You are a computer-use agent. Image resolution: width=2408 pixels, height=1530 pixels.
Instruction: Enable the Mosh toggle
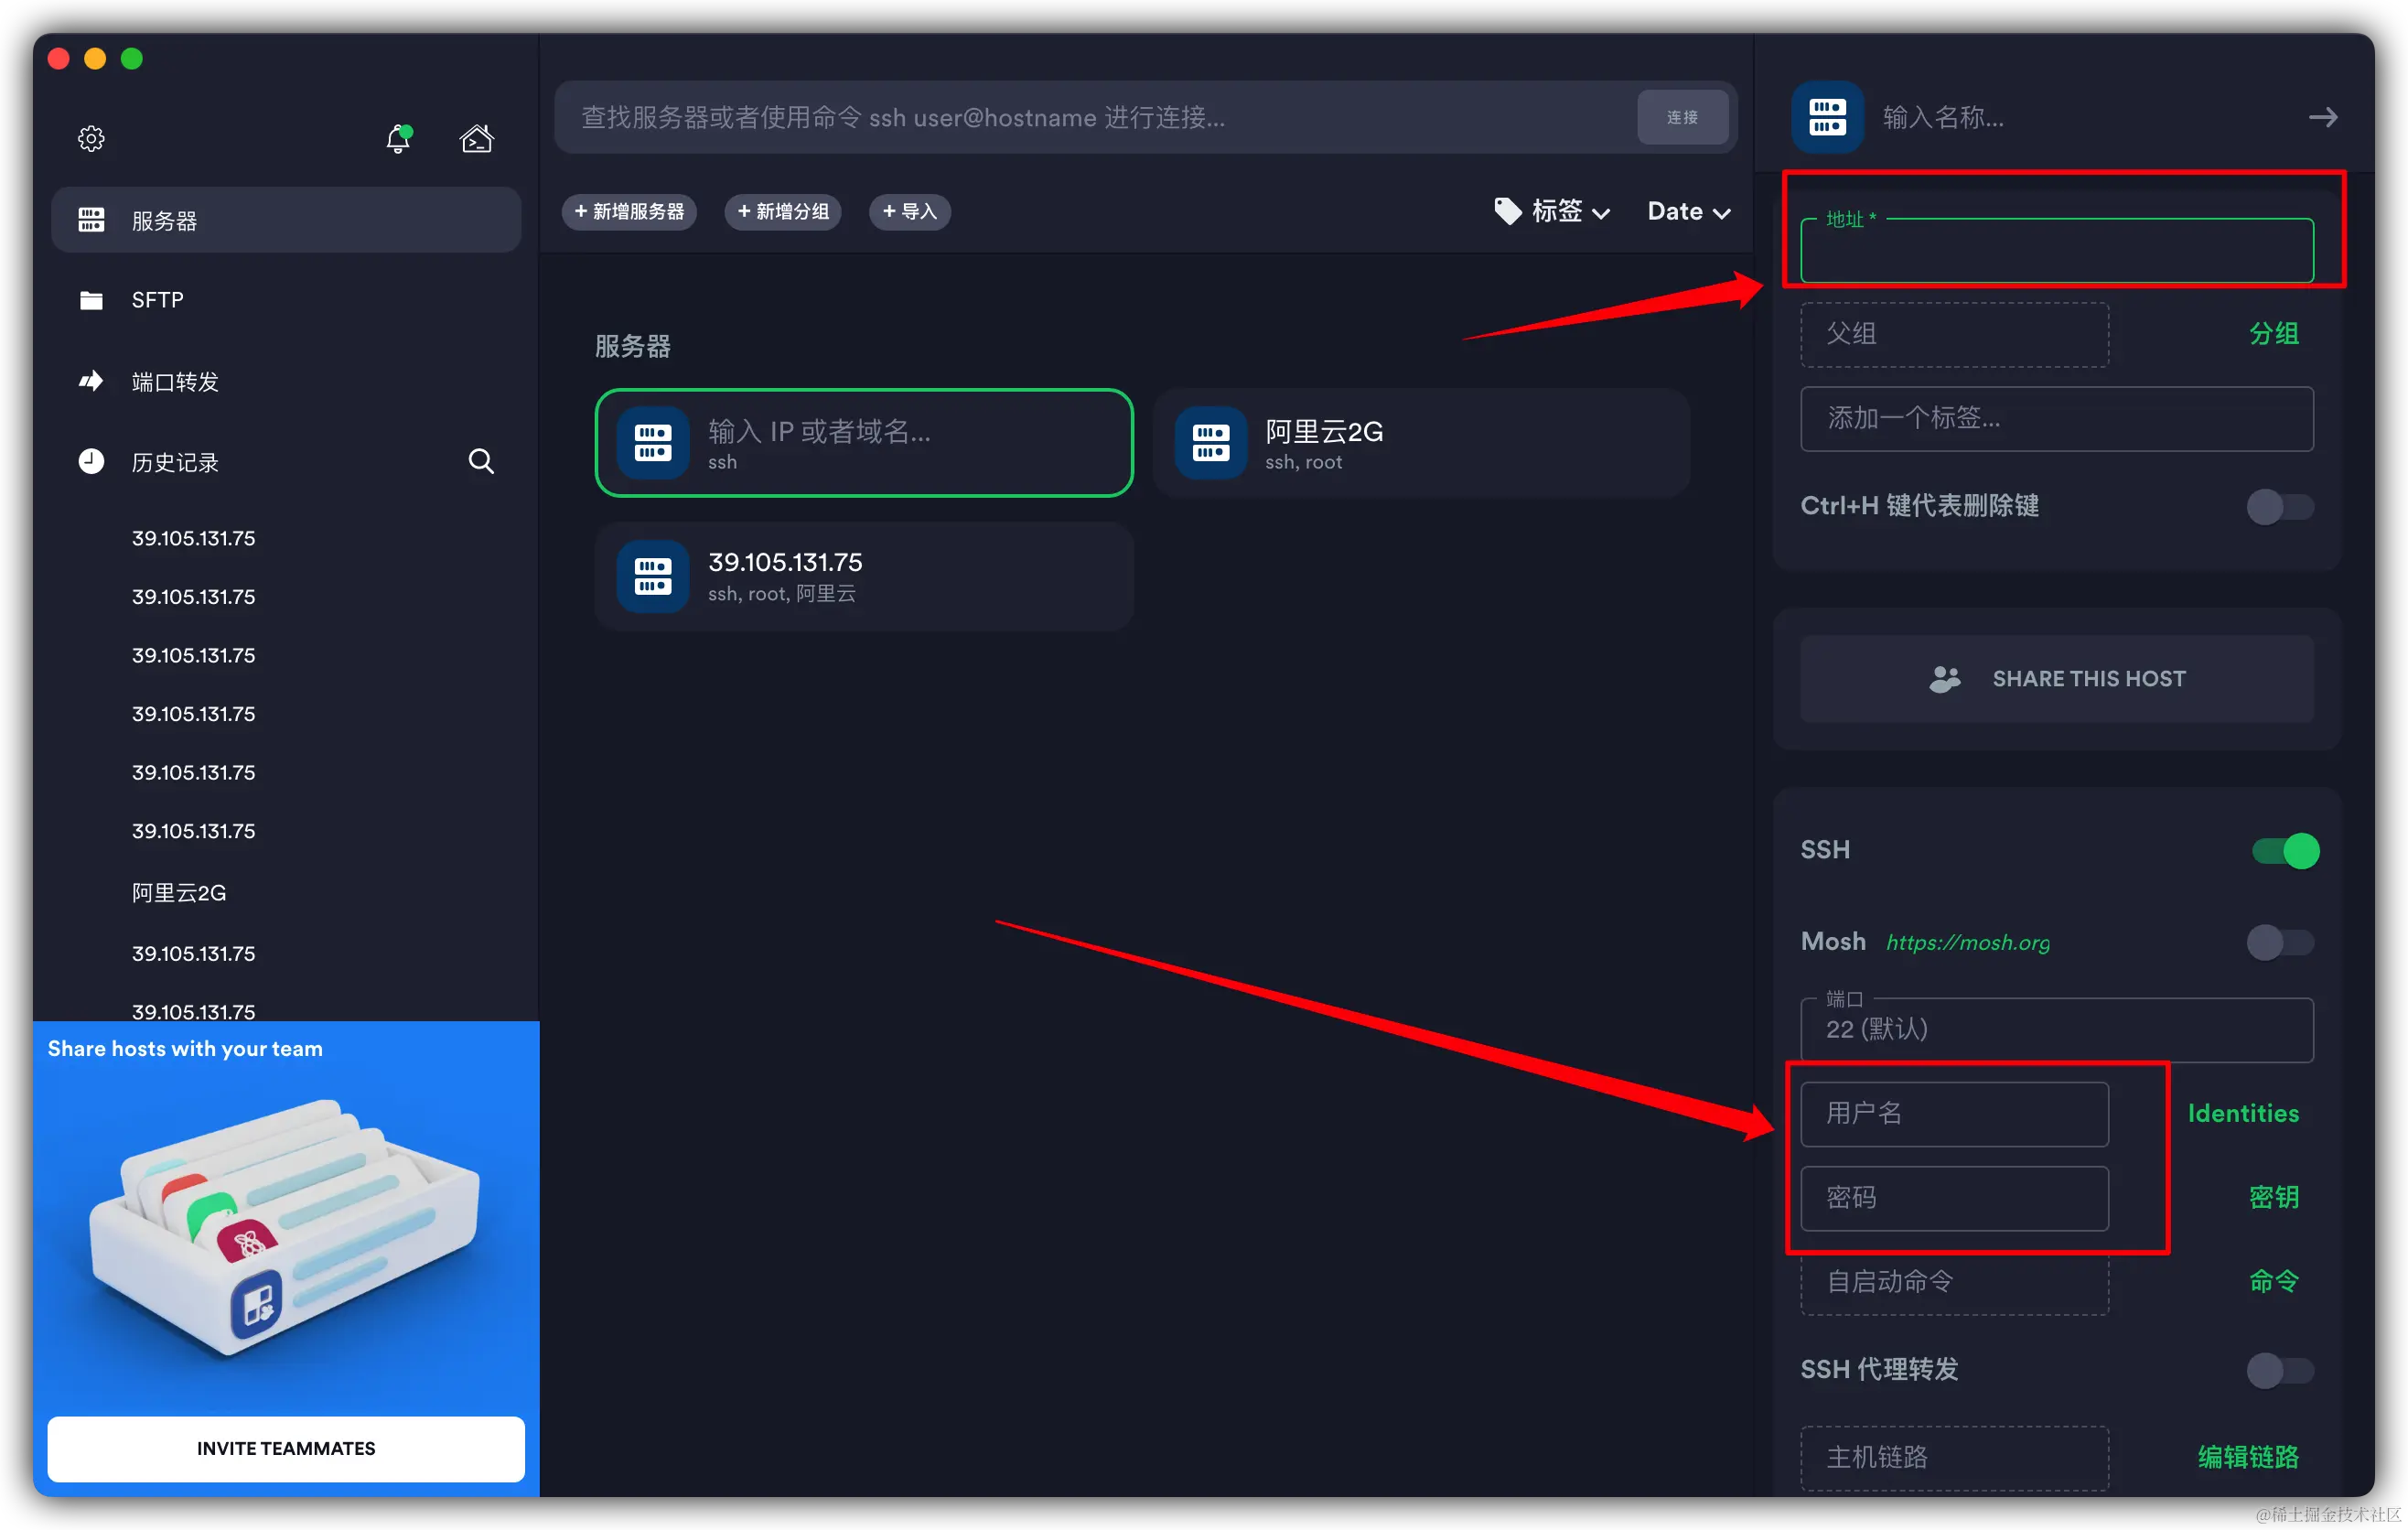pyautogui.click(x=2279, y=942)
